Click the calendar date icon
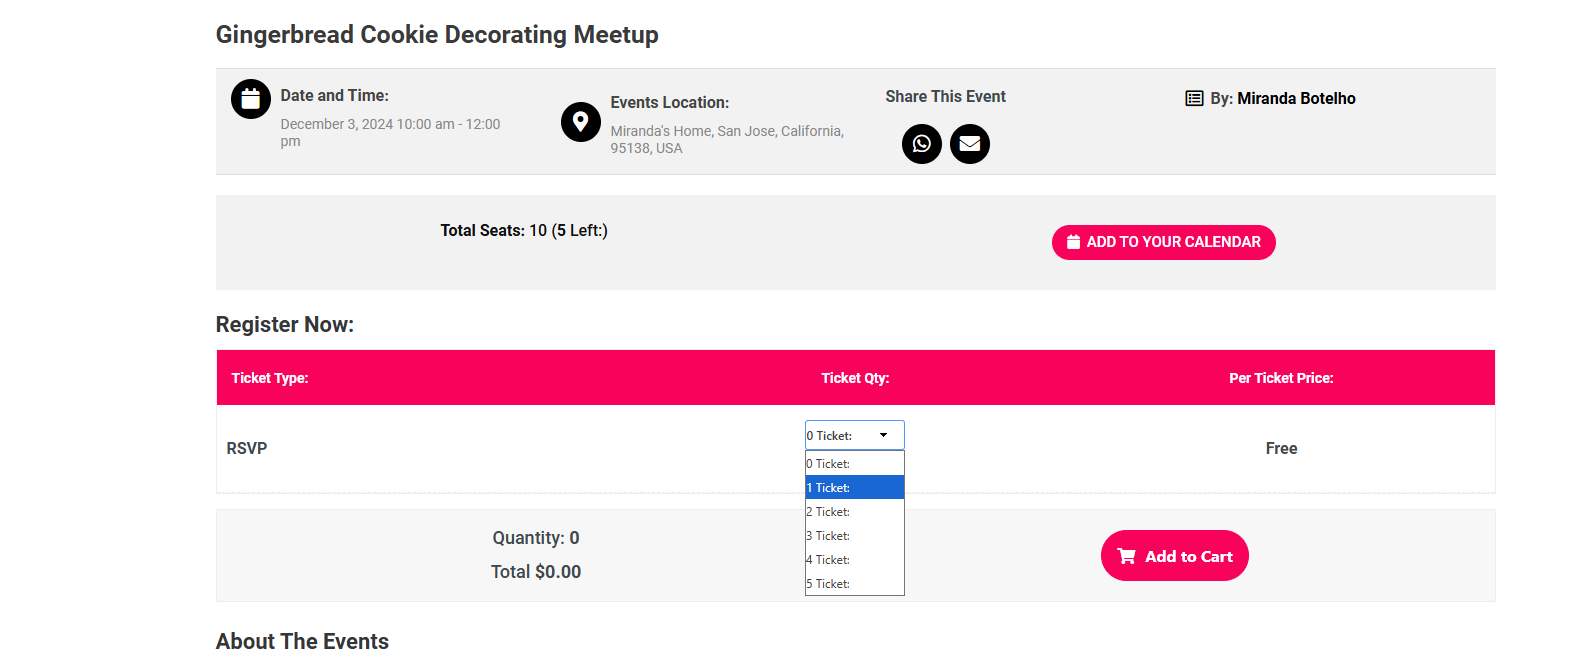This screenshot has width=1581, height=670. pos(251,99)
